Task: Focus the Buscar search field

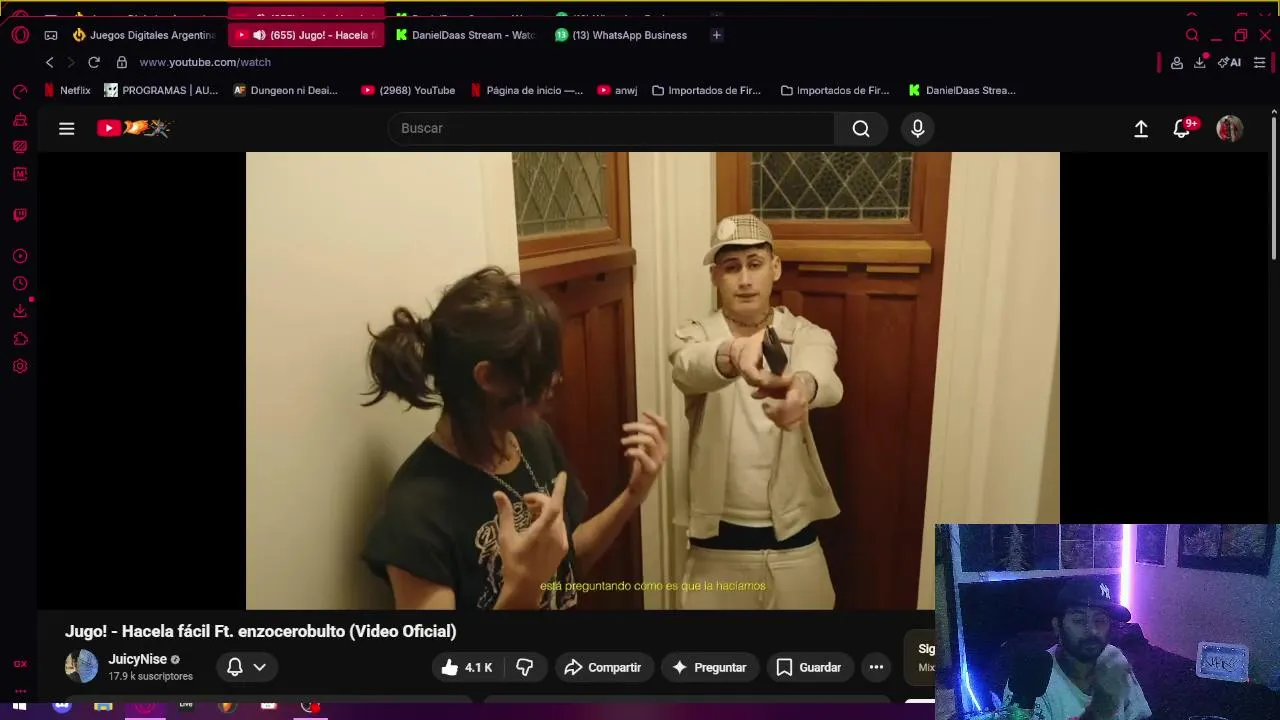Action: point(611,128)
